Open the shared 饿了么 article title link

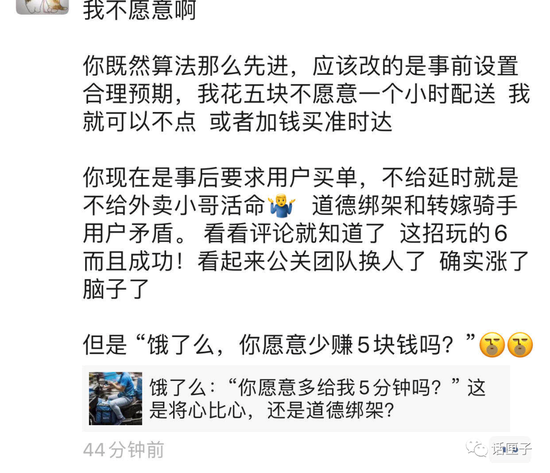point(317,399)
